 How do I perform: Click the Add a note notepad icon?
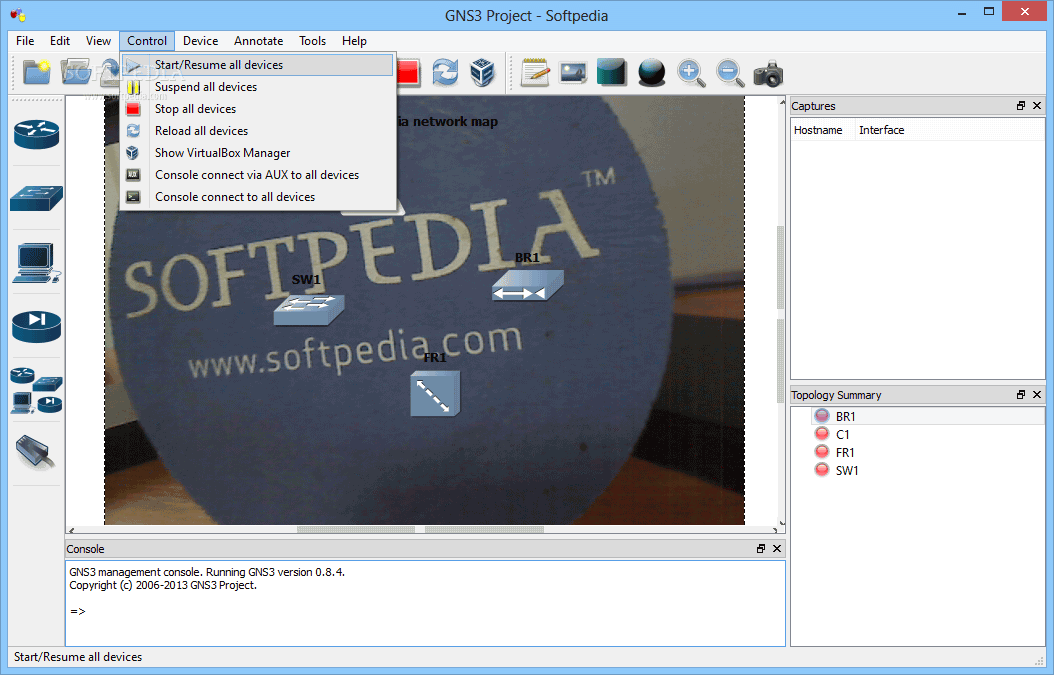[x=536, y=73]
